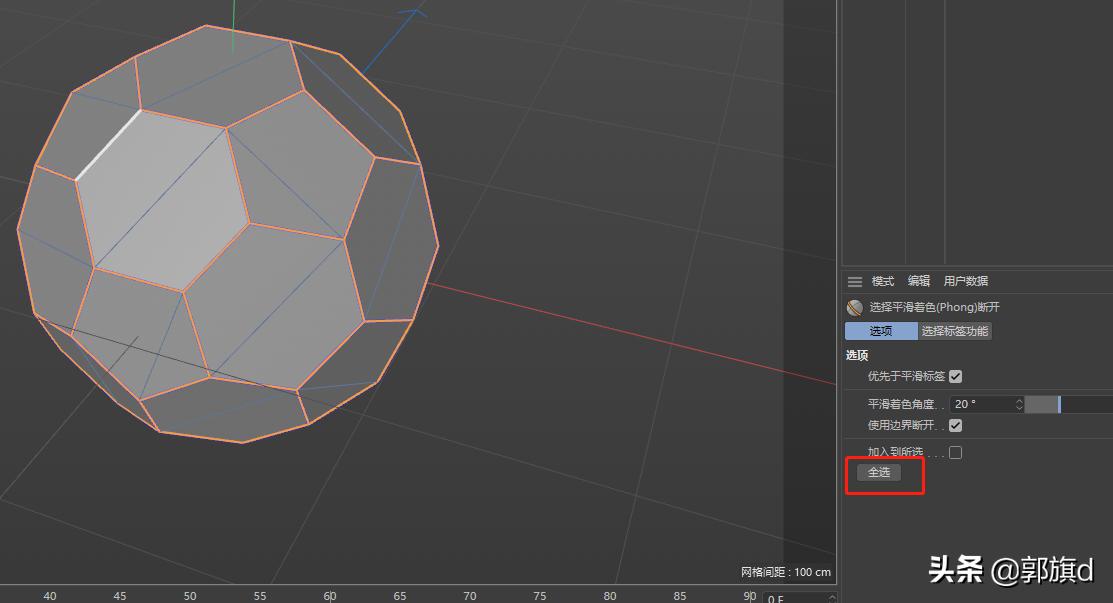Click the 网格间距 100 cm status label
Screen dimensions: 1113x603
click(784, 572)
